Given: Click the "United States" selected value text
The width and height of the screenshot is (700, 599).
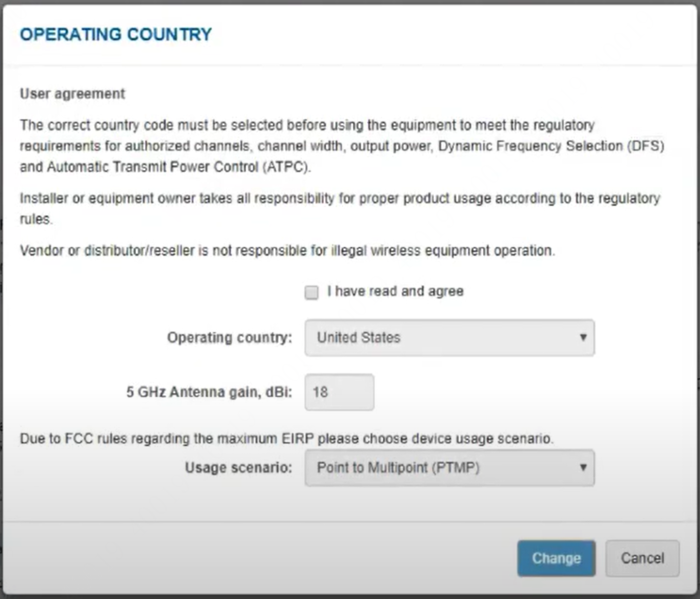Looking at the screenshot, I should coord(358,338).
